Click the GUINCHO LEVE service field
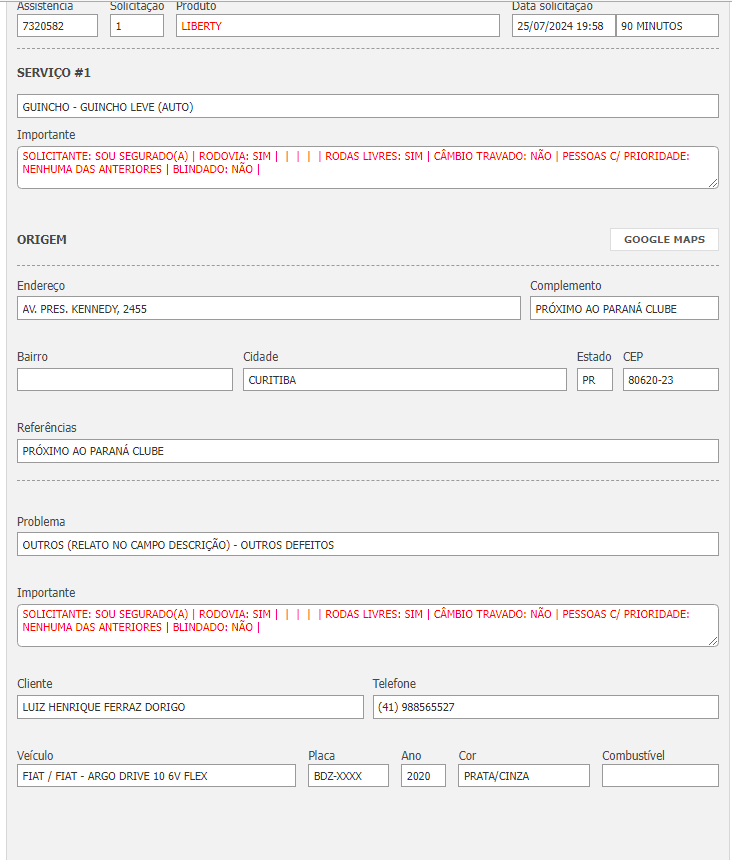Viewport: 732px width, 860px height. tap(367, 106)
